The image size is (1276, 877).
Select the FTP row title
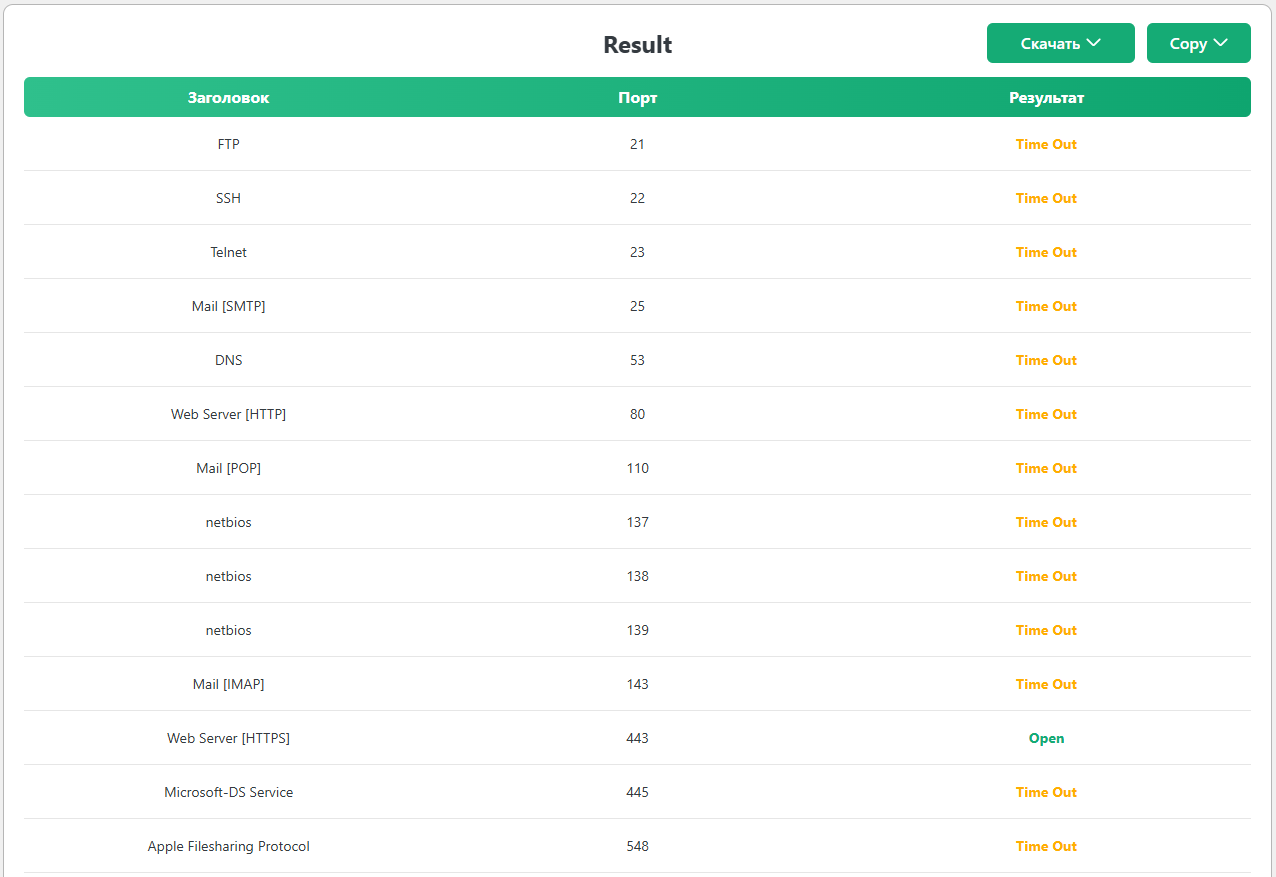click(228, 144)
